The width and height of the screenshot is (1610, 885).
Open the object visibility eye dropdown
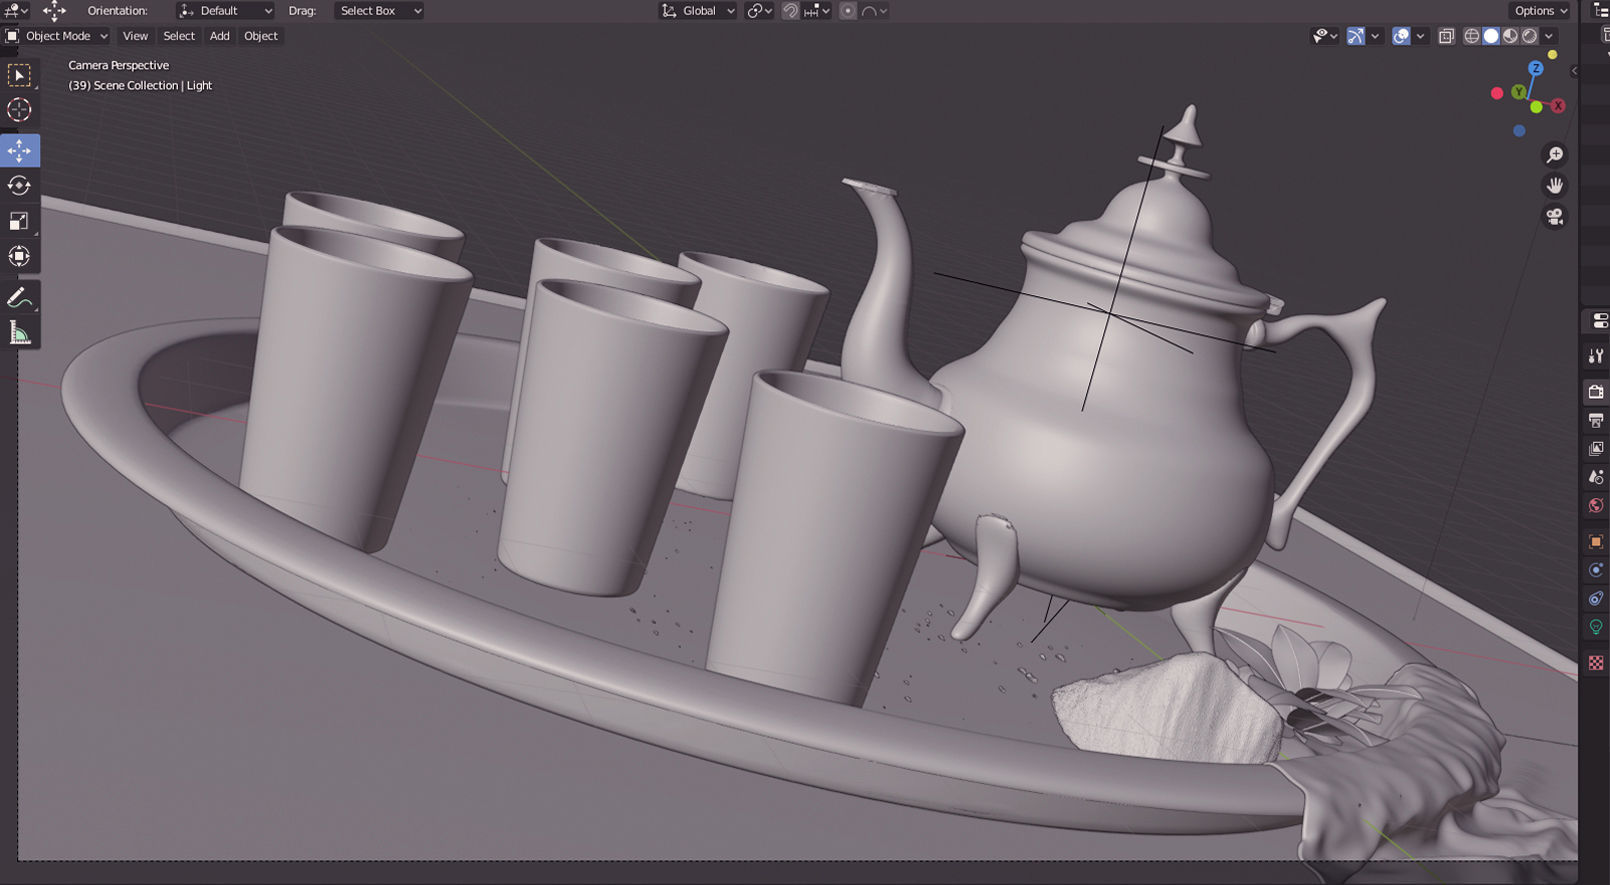tap(1325, 36)
